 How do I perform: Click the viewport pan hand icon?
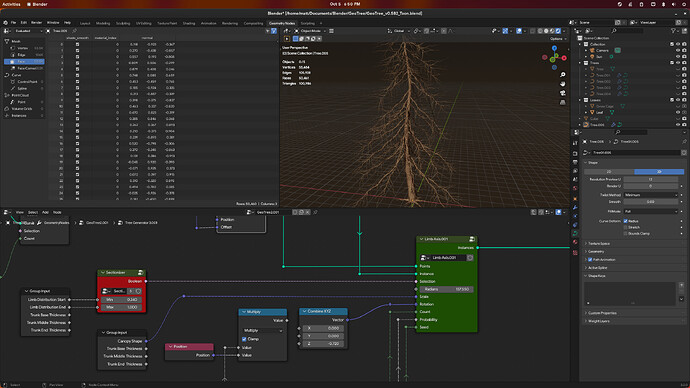coord(562,84)
